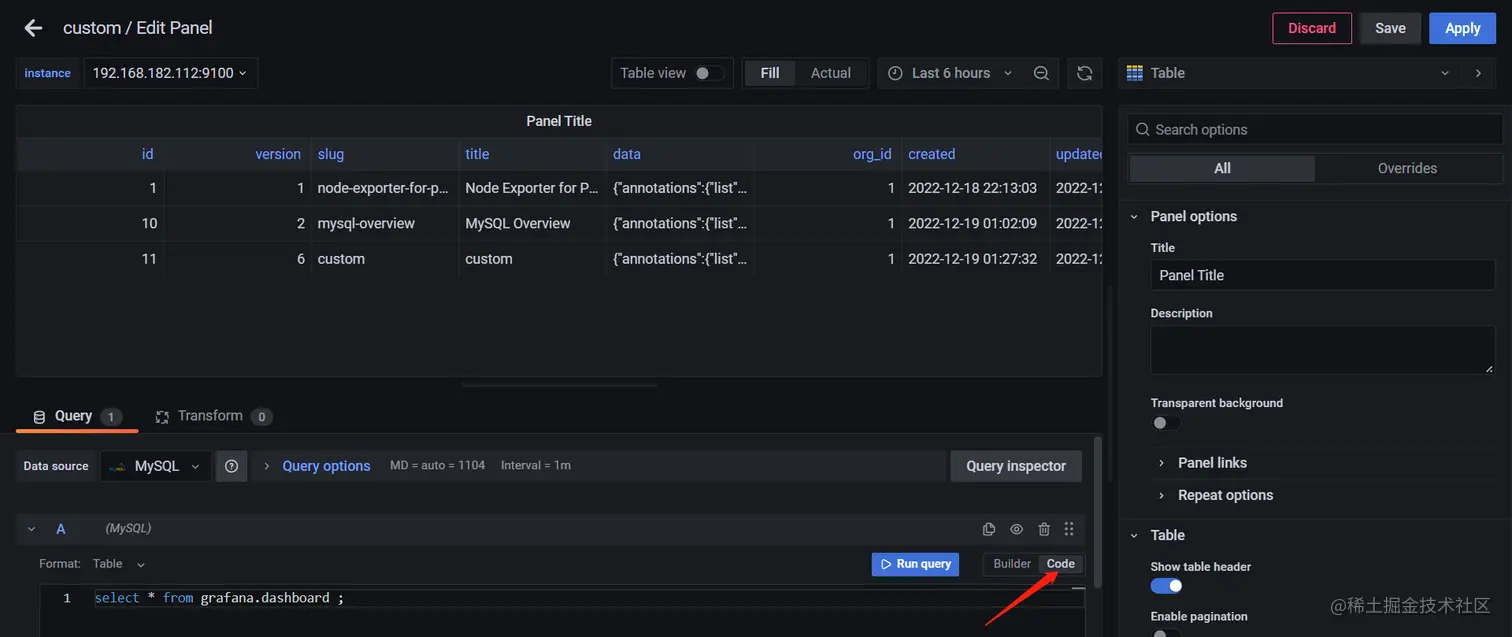Open data source help icon
The image size is (1512, 637).
[x=231, y=466]
